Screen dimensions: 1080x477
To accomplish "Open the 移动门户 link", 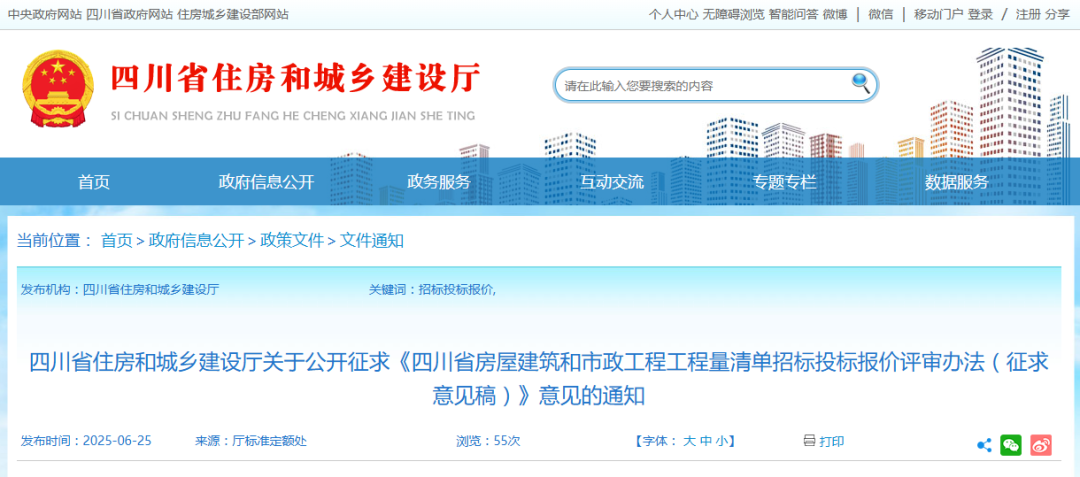I will 939,14.
